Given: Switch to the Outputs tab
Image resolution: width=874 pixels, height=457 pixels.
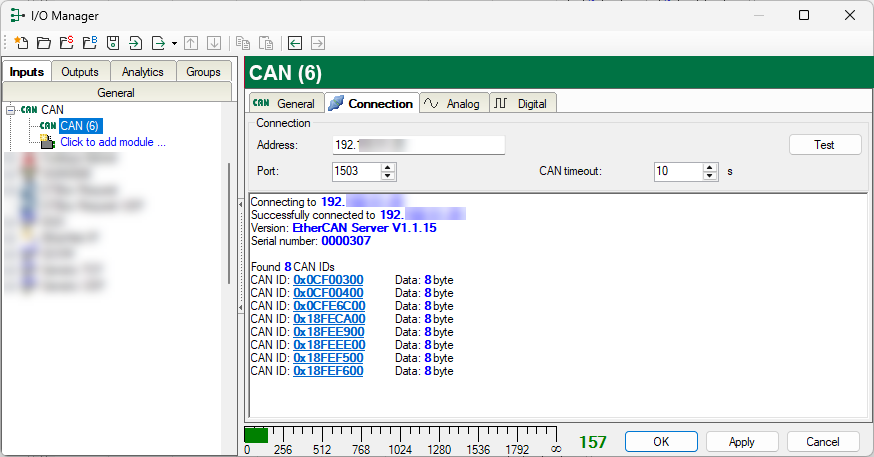Looking at the screenshot, I should 80,72.
